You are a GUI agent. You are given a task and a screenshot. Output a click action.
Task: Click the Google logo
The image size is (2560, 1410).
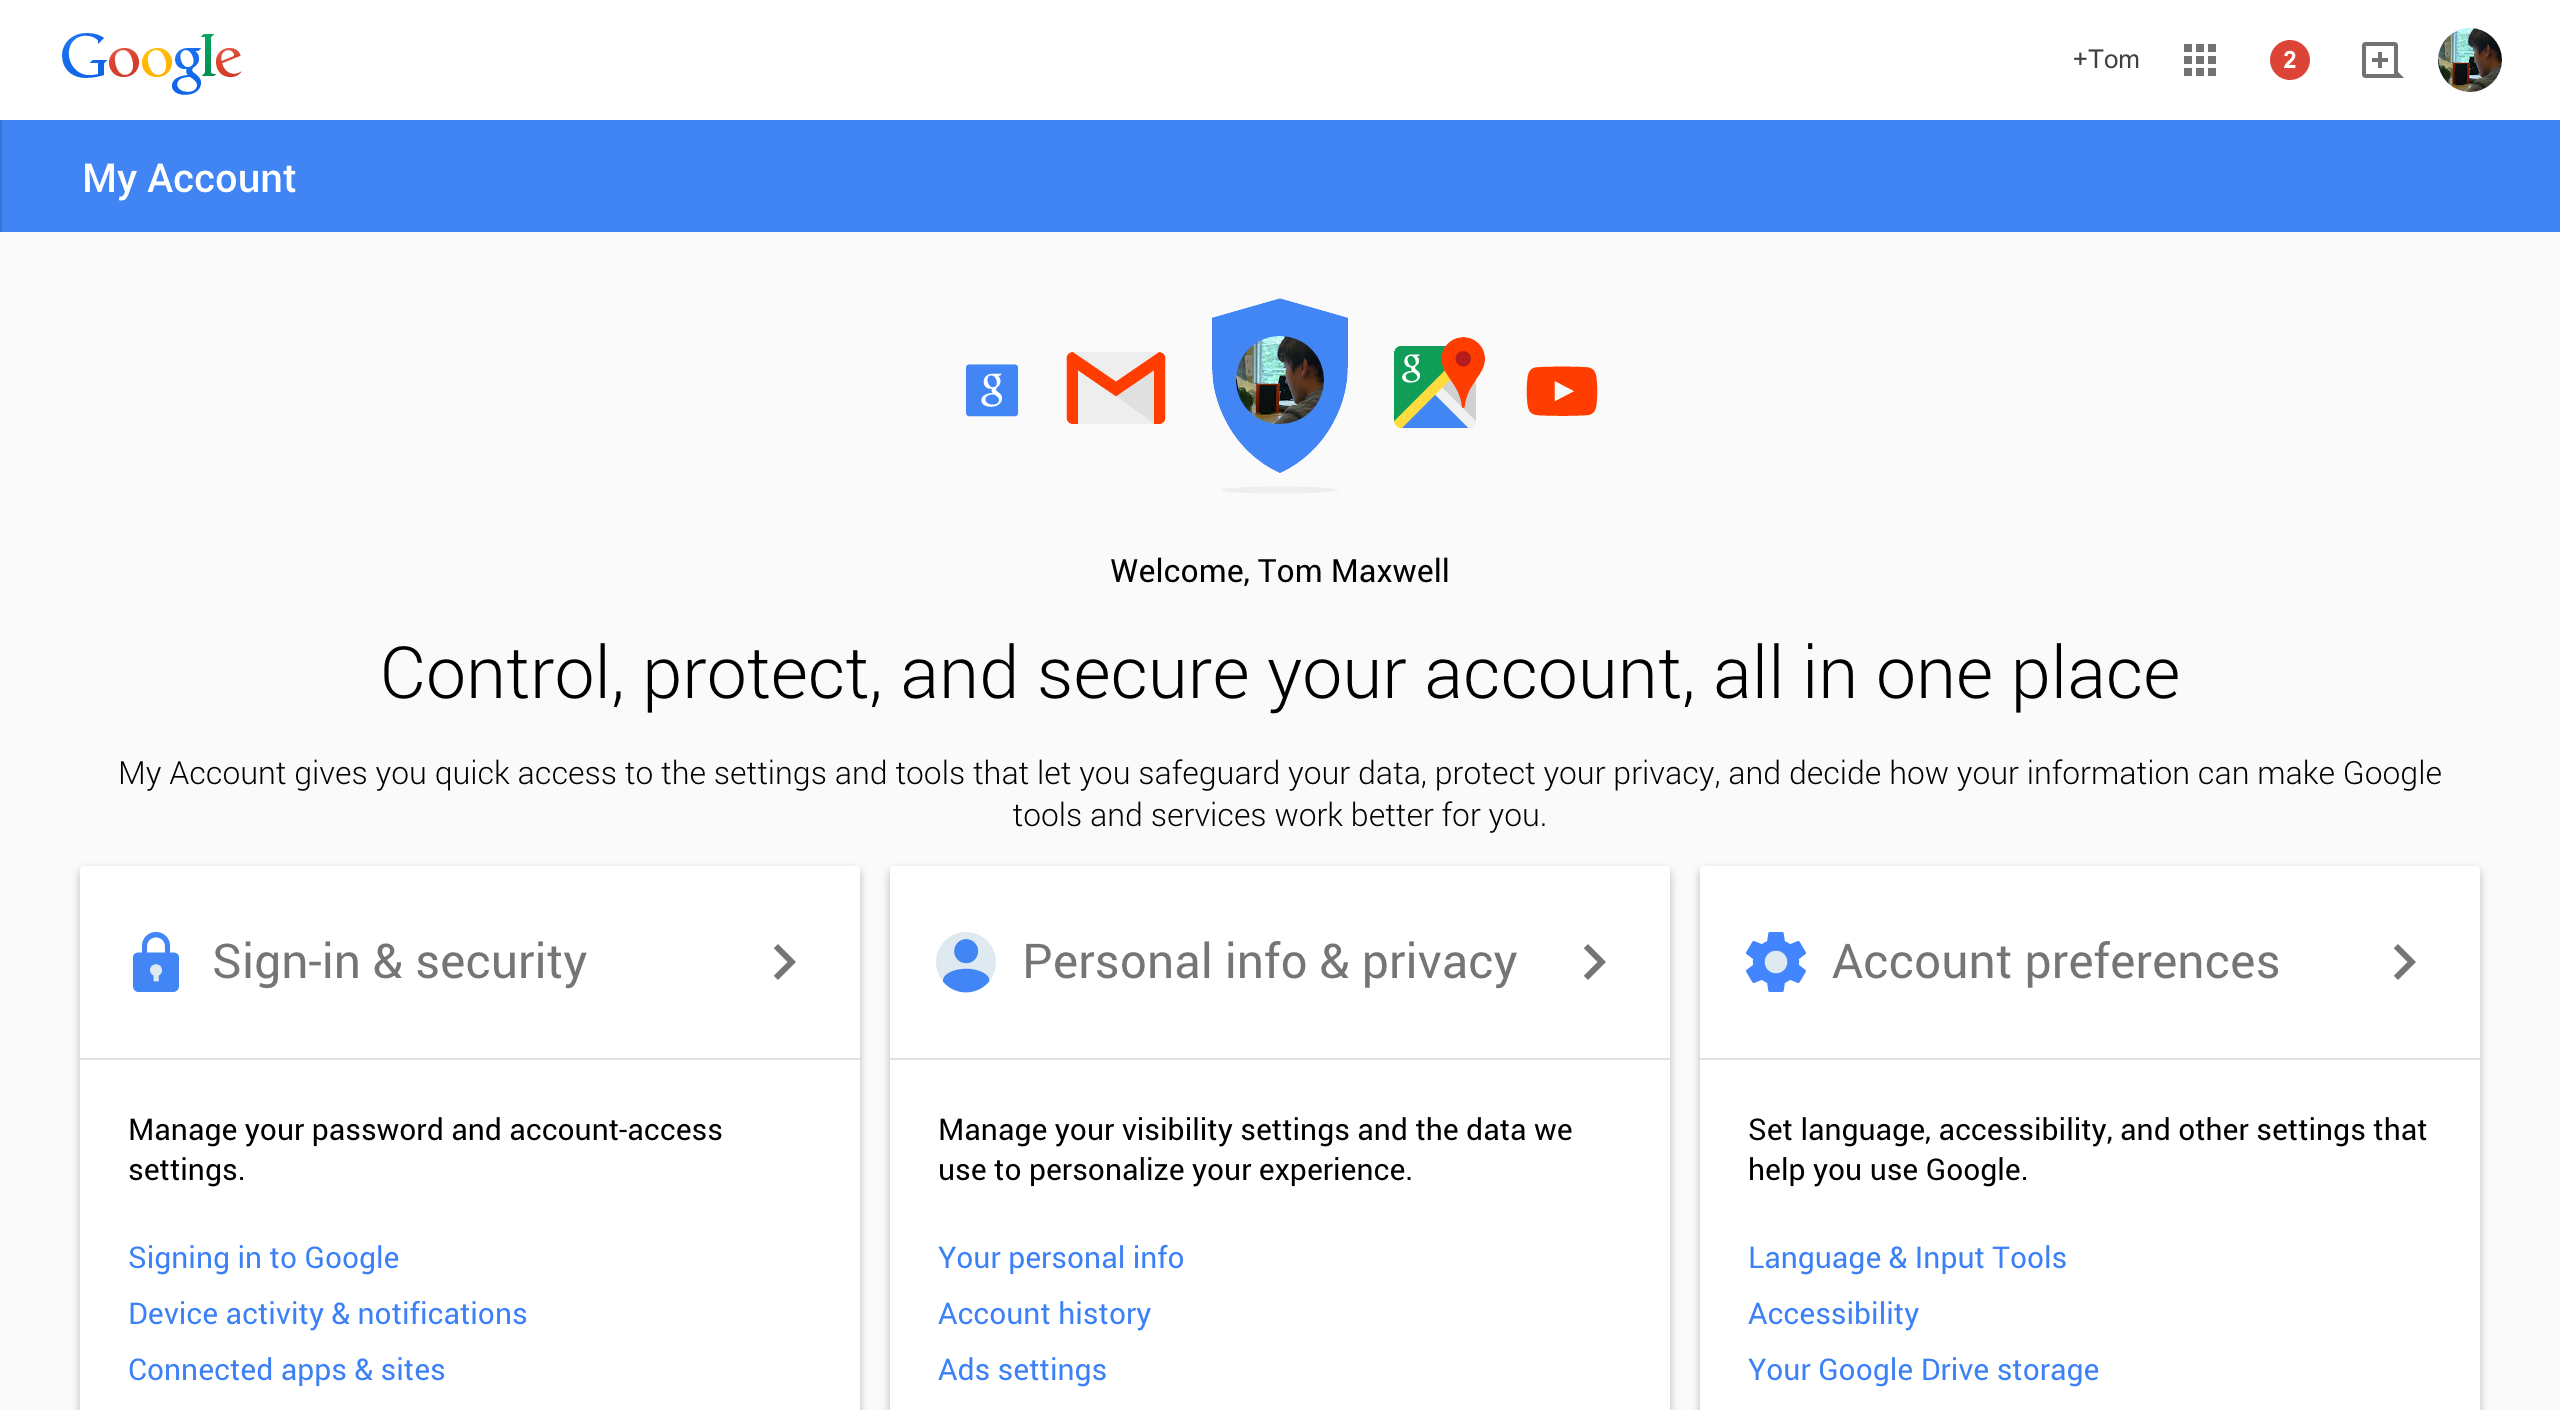click(151, 60)
